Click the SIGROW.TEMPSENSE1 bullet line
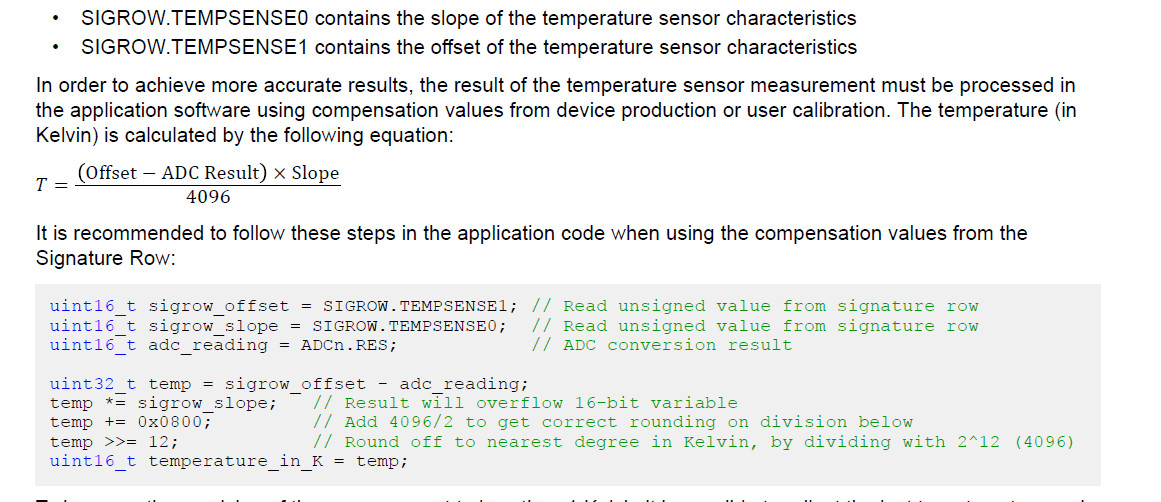Viewport: 1161px width, 502px height. coord(469,47)
